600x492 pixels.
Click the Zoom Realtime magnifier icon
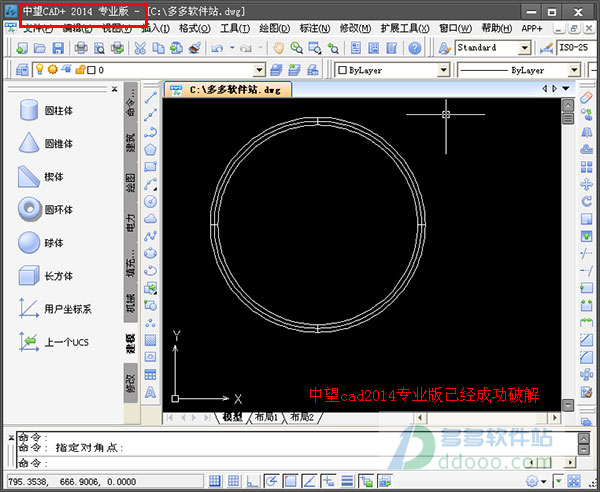click(x=297, y=48)
